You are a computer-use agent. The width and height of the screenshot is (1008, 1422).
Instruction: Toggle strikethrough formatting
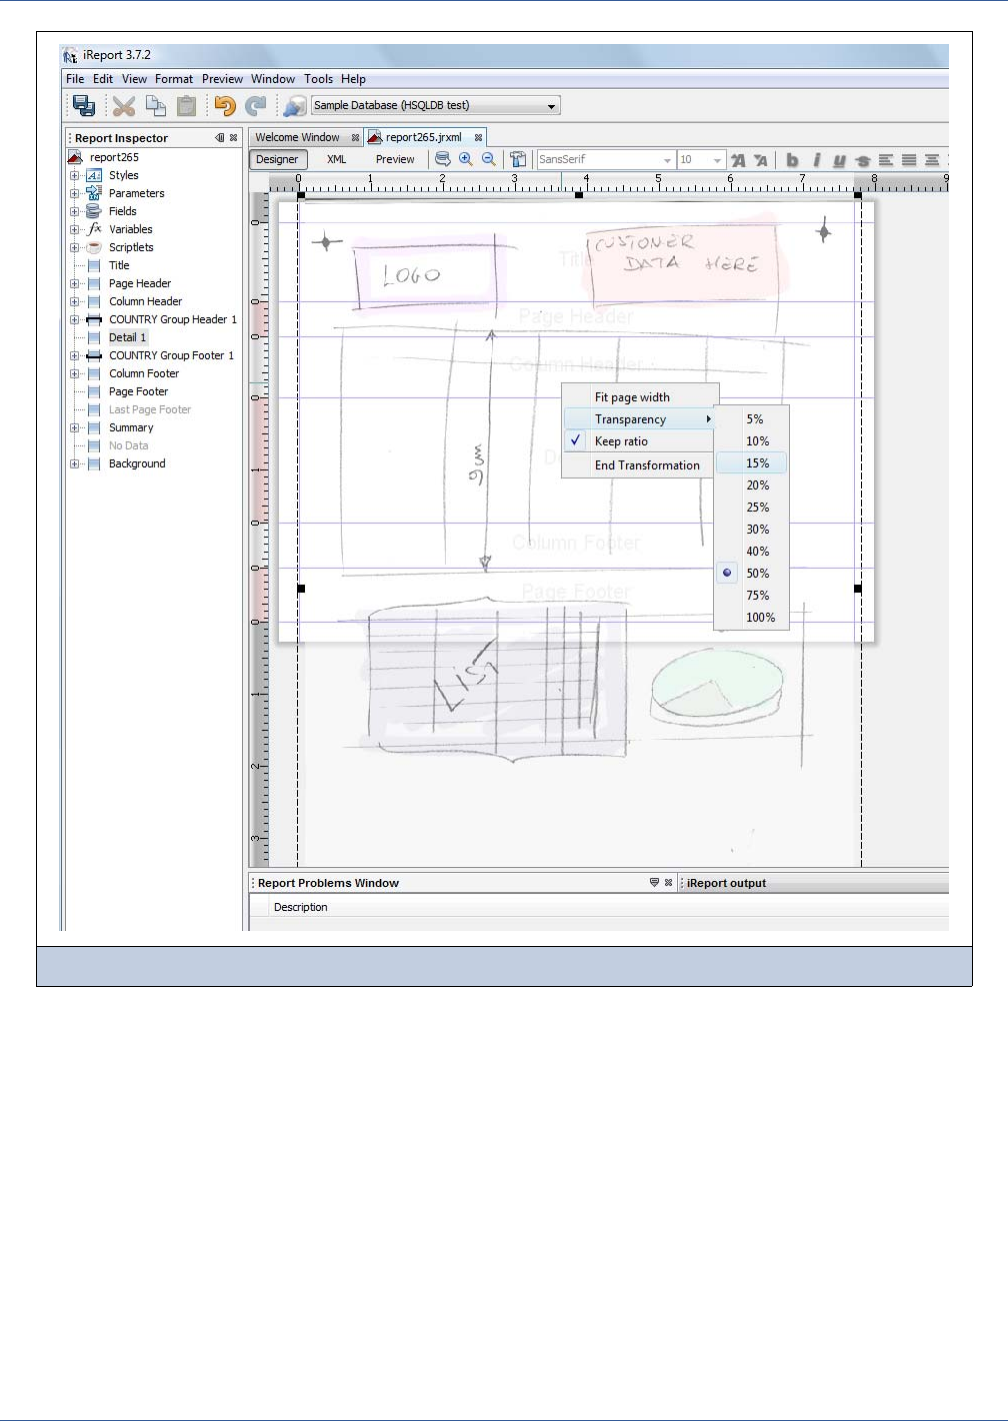[862, 160]
